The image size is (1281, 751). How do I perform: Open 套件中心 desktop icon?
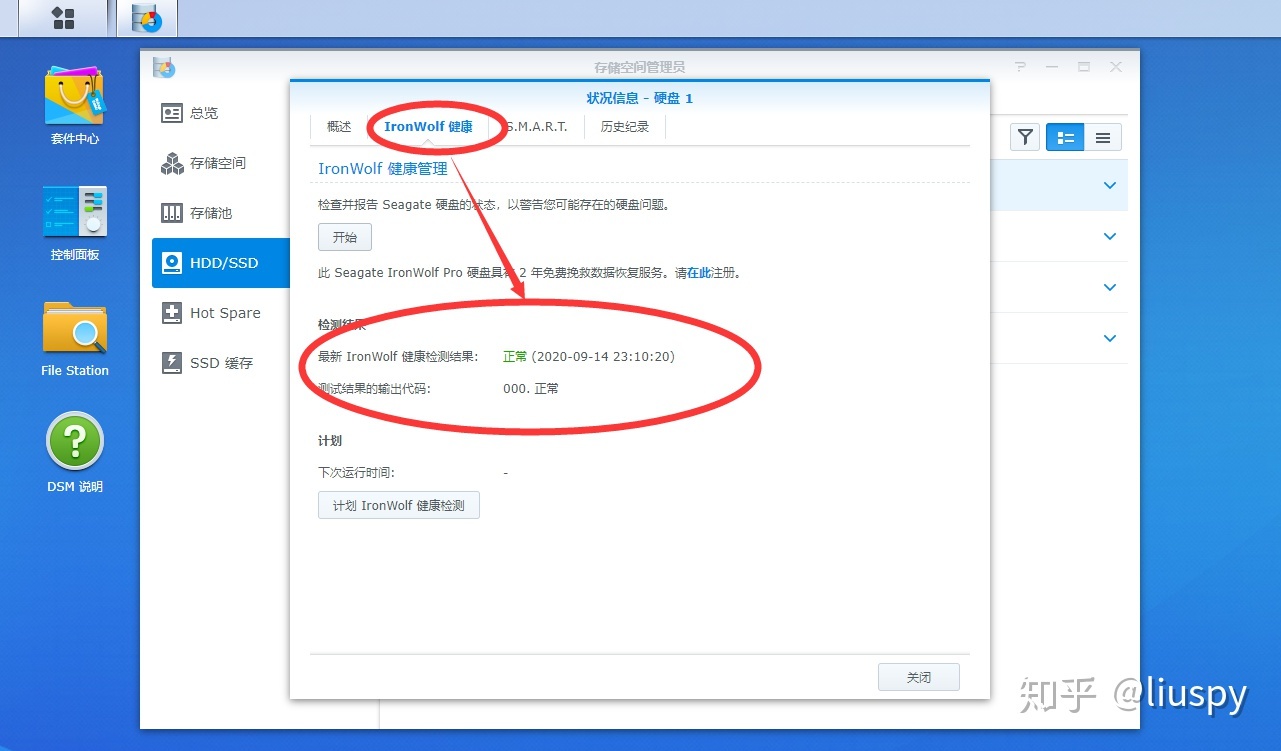click(x=75, y=105)
